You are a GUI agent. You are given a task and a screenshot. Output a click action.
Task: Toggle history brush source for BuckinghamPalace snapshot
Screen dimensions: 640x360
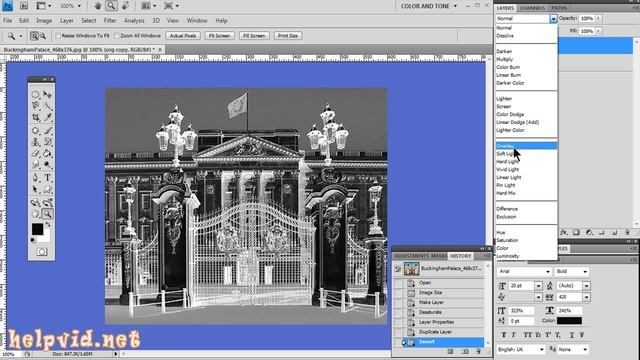click(398, 269)
